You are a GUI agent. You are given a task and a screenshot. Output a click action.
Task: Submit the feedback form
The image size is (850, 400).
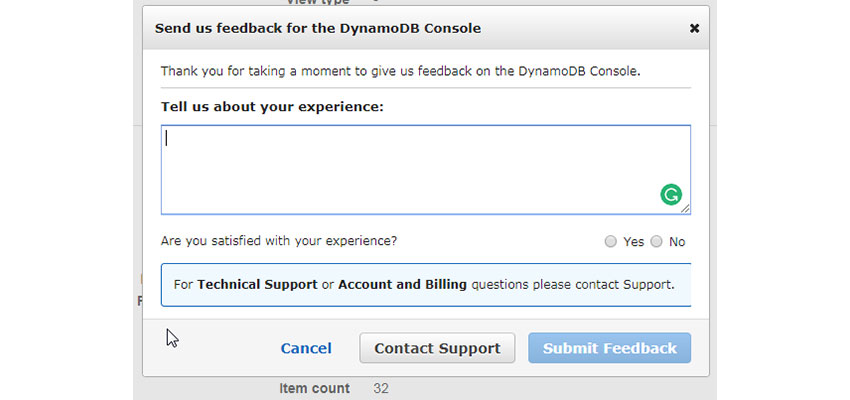point(609,348)
